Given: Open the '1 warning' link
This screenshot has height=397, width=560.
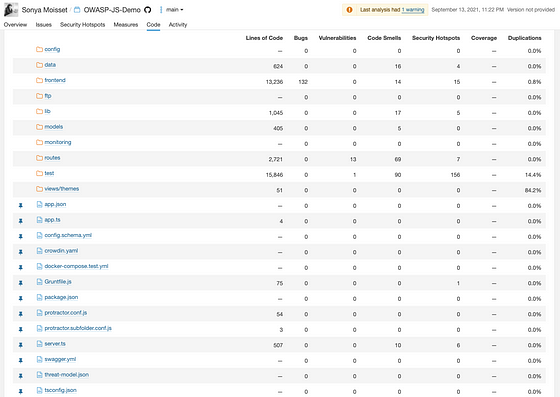Looking at the screenshot, I should click(413, 10).
